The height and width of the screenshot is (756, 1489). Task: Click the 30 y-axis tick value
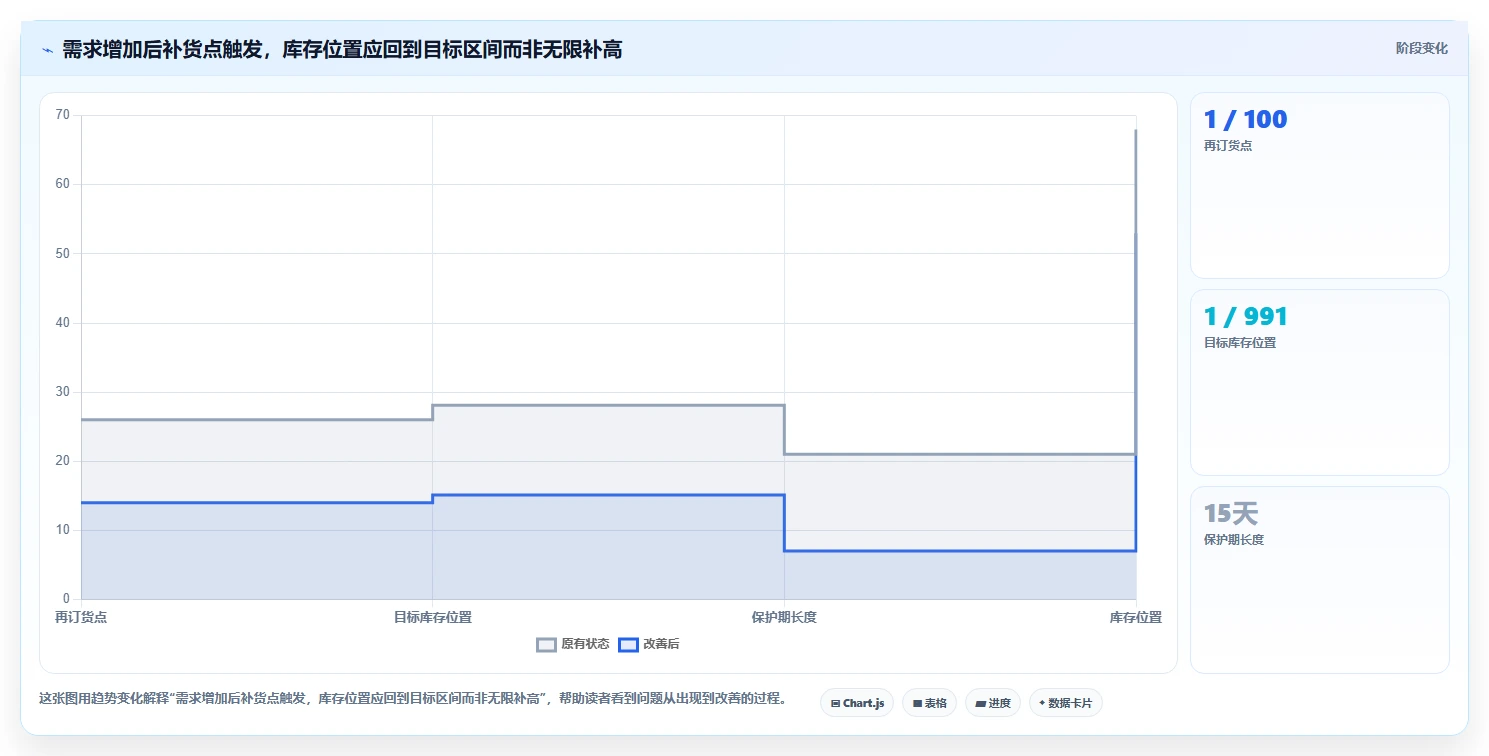63,392
